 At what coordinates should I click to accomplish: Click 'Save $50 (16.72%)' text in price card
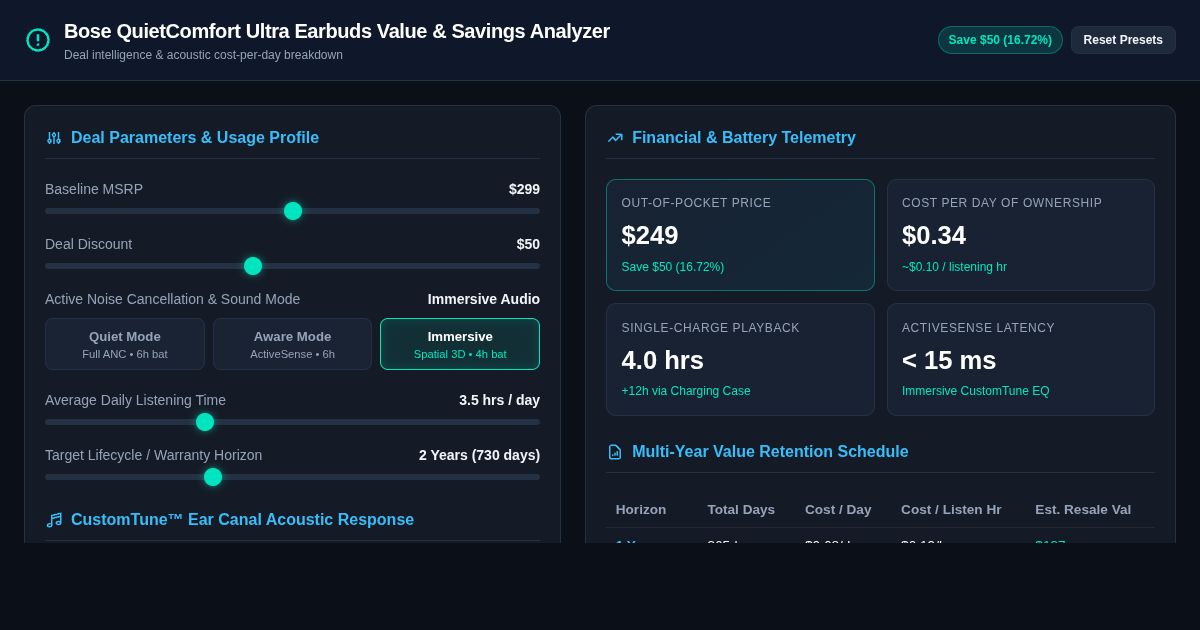[673, 267]
